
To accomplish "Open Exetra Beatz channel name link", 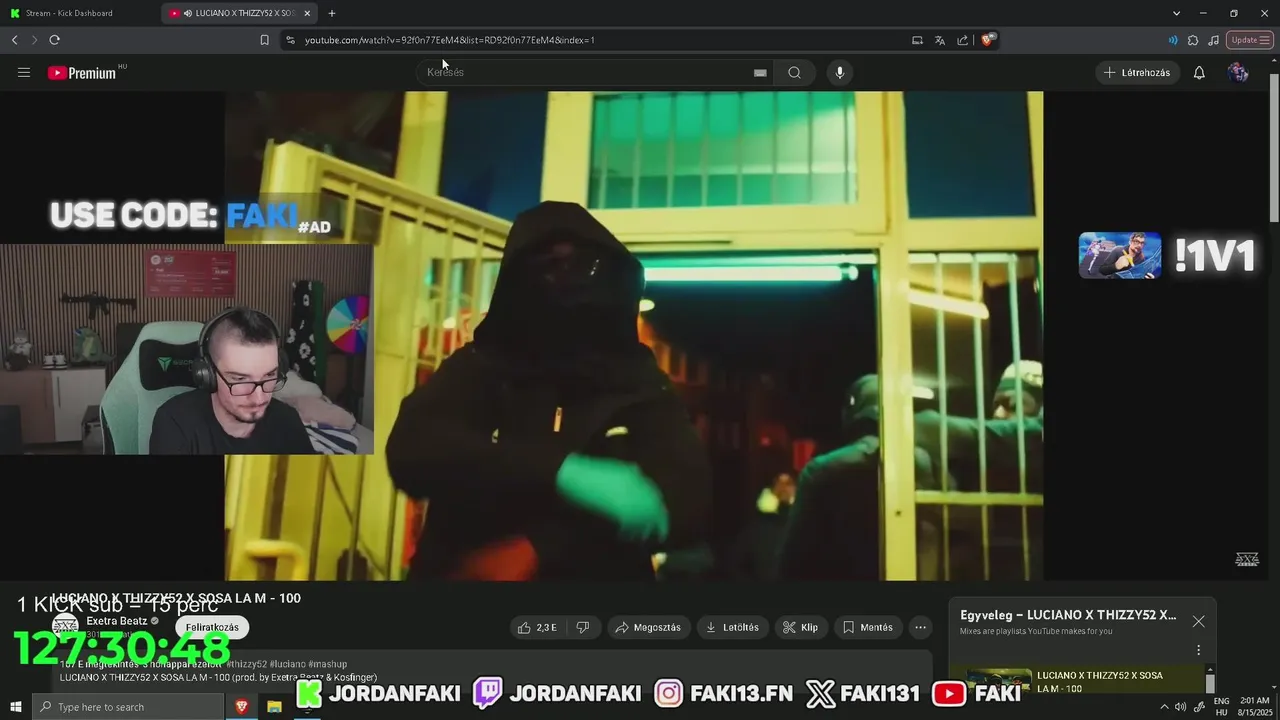I will click(117, 621).
